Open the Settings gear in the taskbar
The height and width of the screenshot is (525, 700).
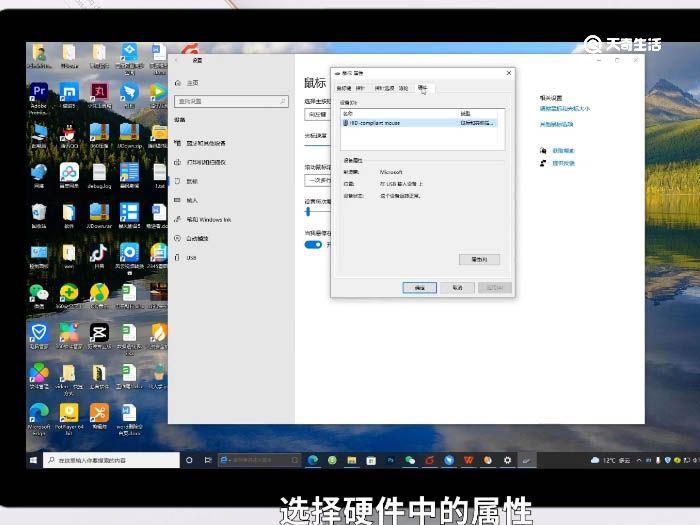click(x=507, y=460)
